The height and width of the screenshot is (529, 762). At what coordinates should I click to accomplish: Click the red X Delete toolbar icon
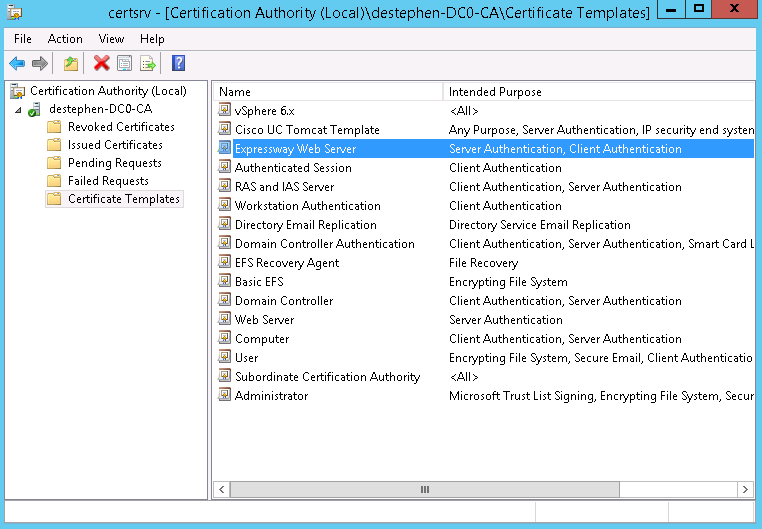click(102, 63)
